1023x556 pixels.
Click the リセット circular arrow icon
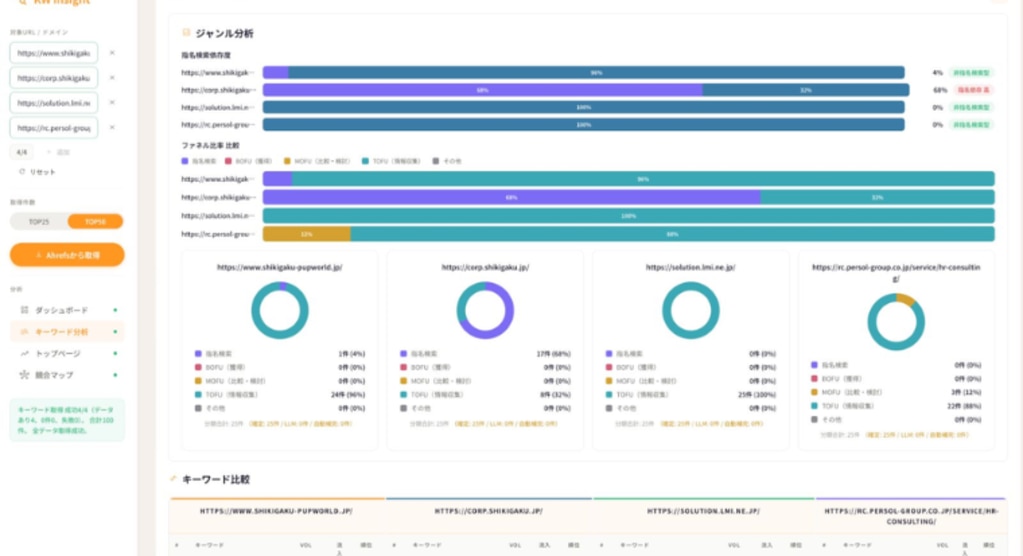click(x=22, y=172)
